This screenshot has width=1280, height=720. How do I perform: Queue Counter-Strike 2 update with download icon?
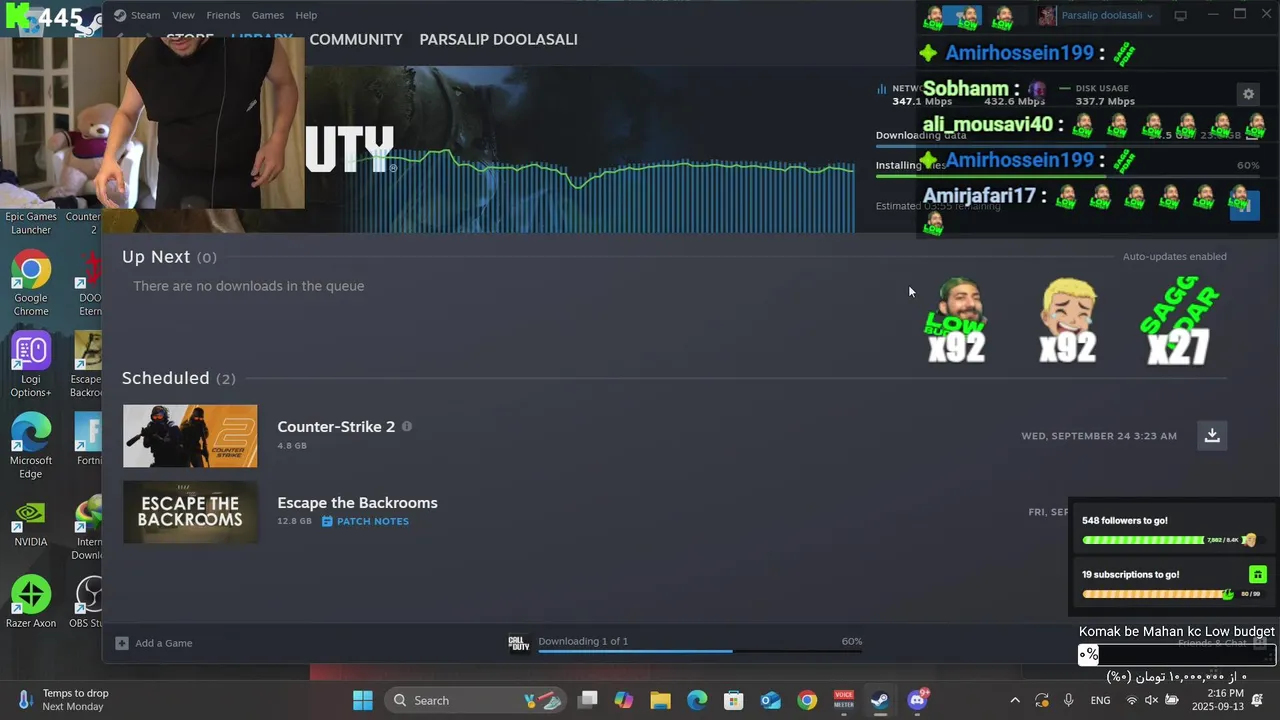click(1212, 435)
